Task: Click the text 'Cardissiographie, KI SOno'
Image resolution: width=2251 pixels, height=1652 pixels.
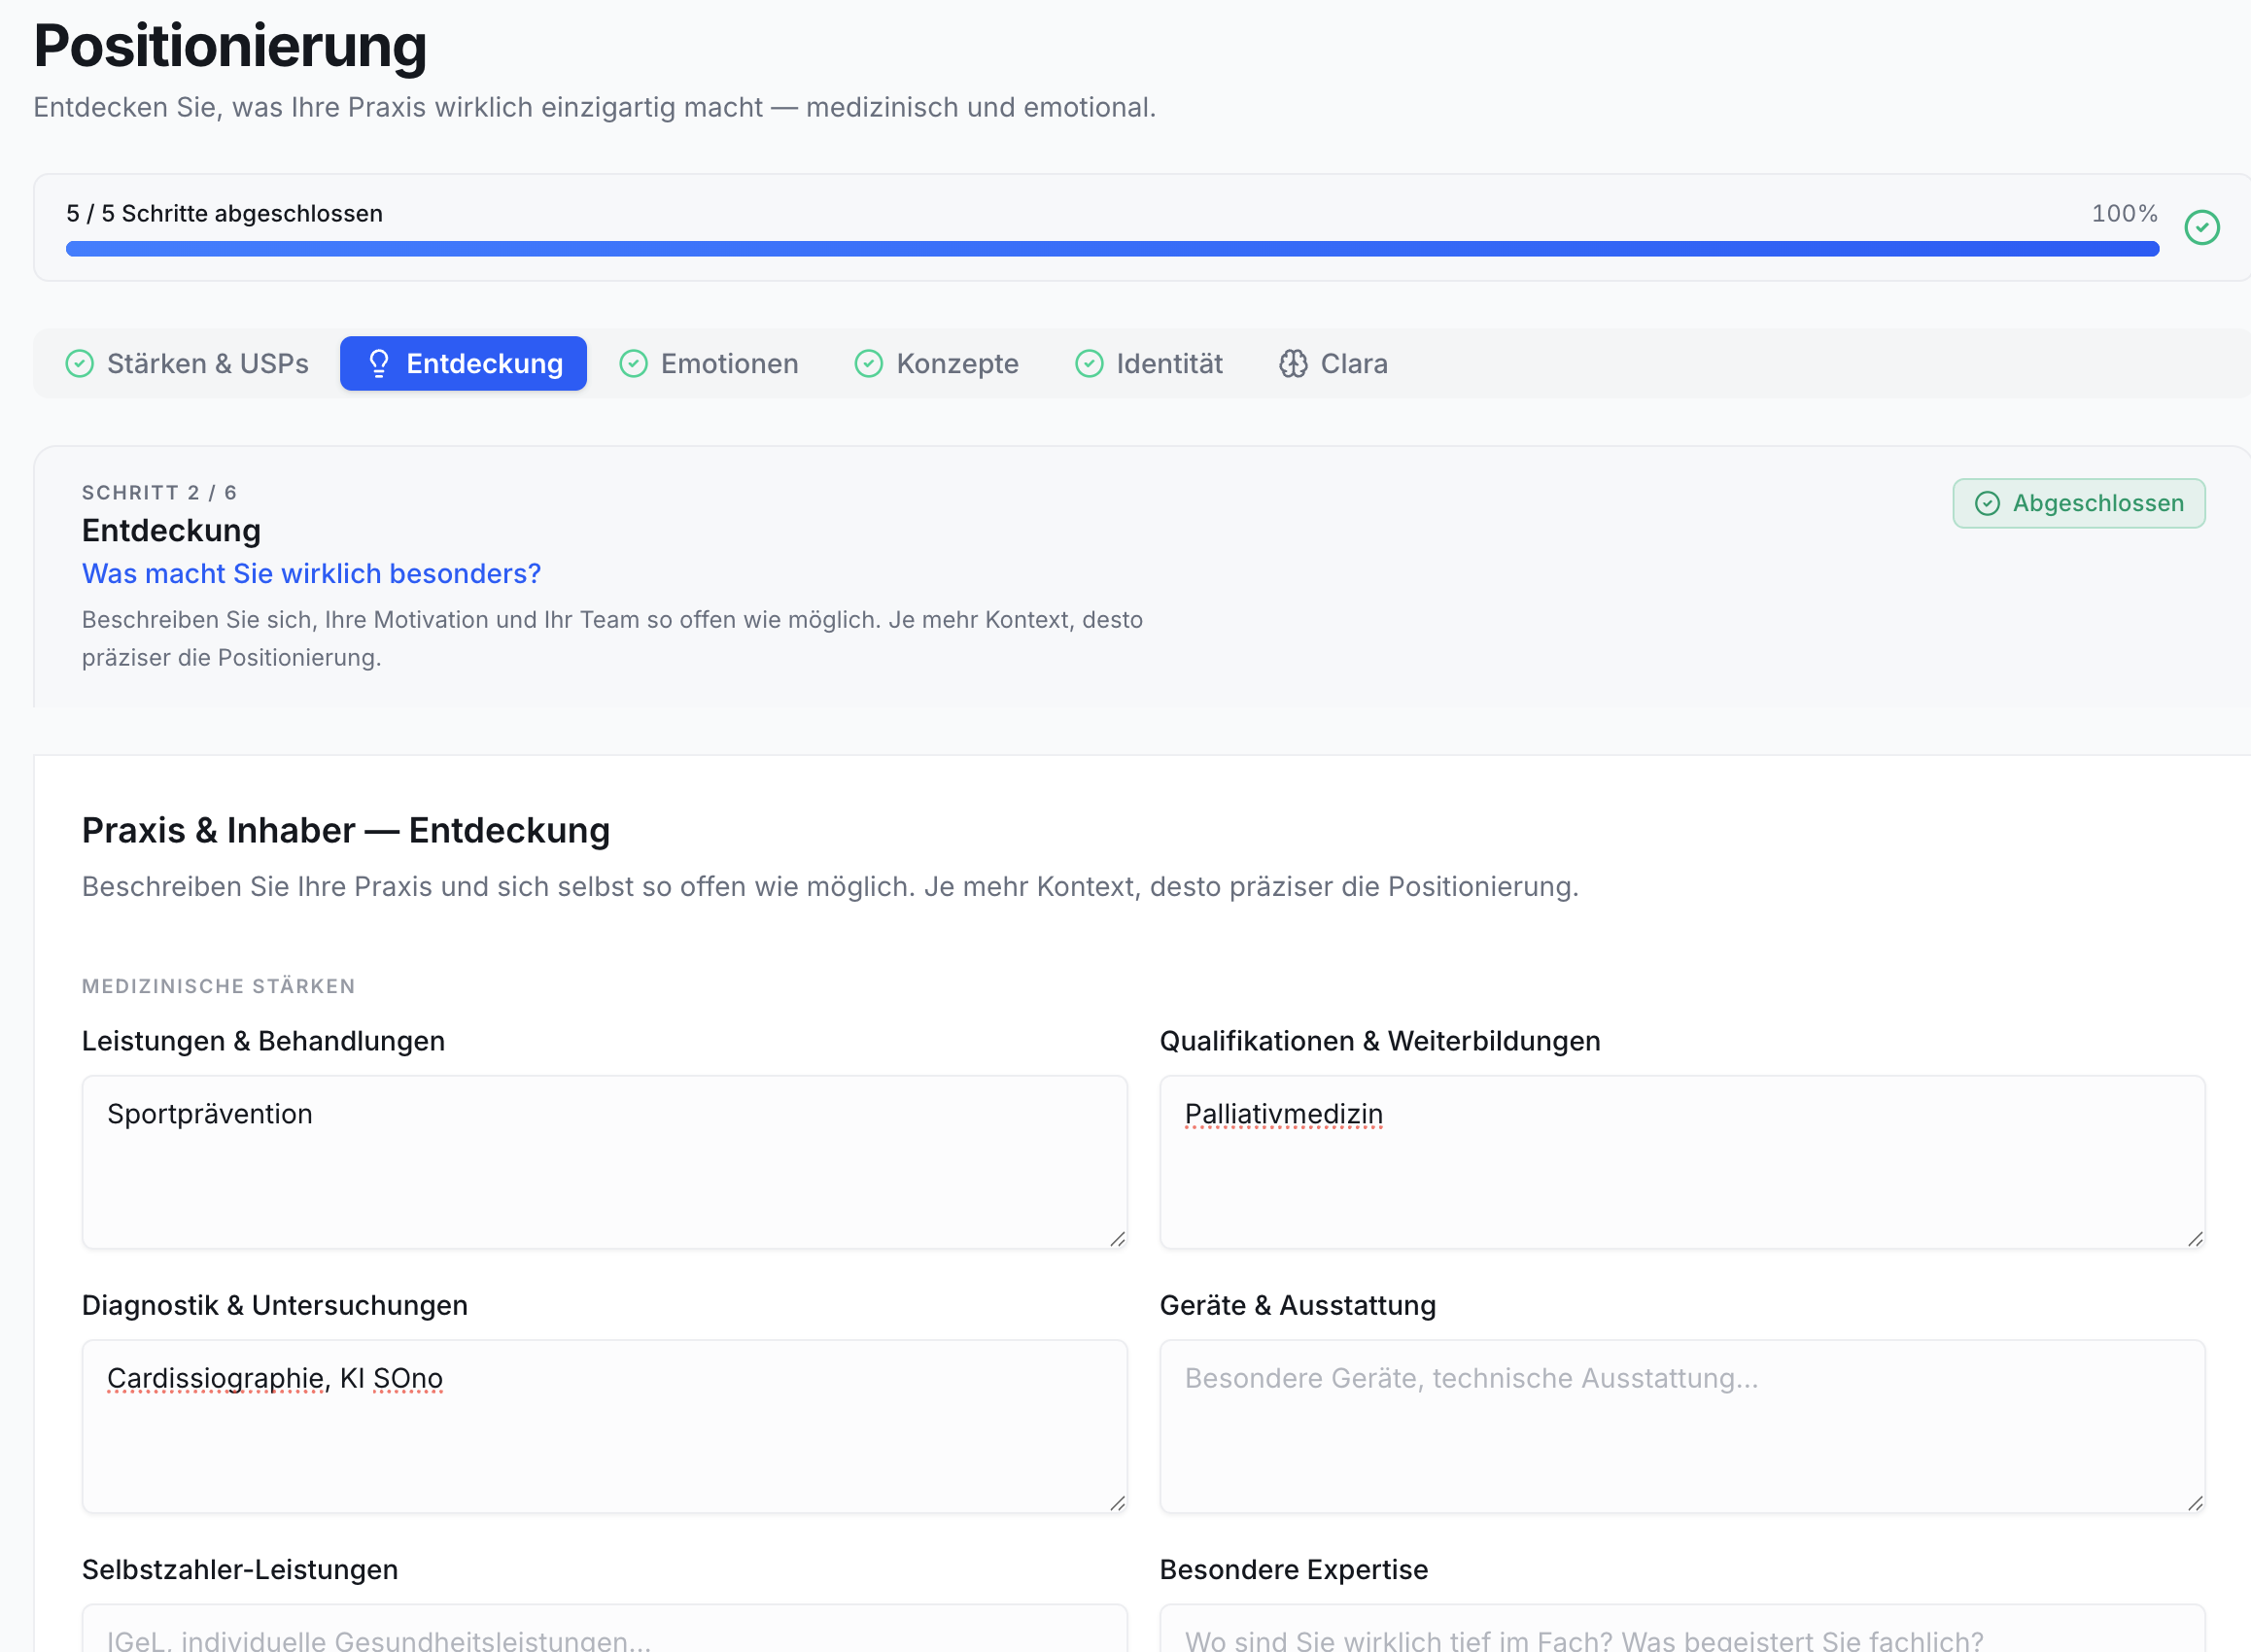Action: tap(275, 1379)
